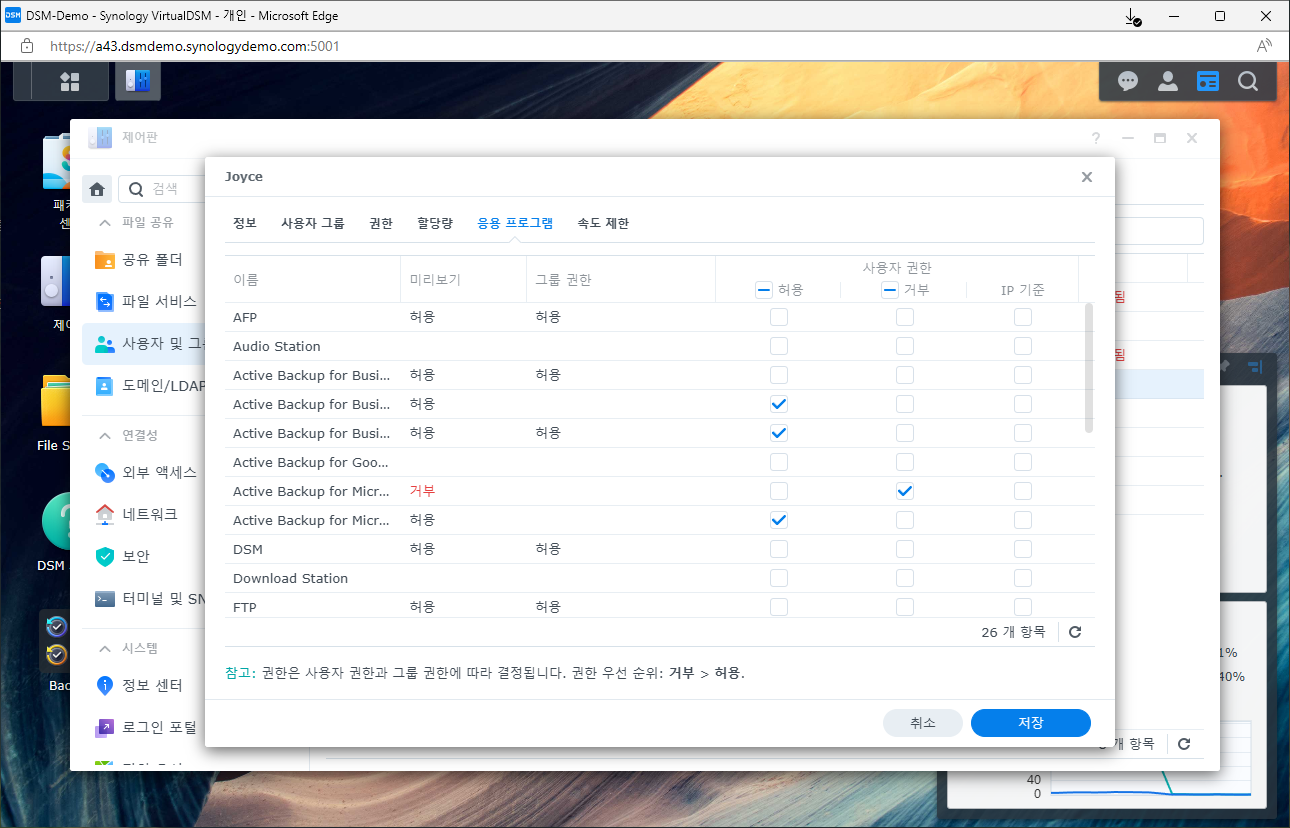1290x828 pixels.
Task: Open the Edge read aloud icon
Action: [x=1264, y=46]
